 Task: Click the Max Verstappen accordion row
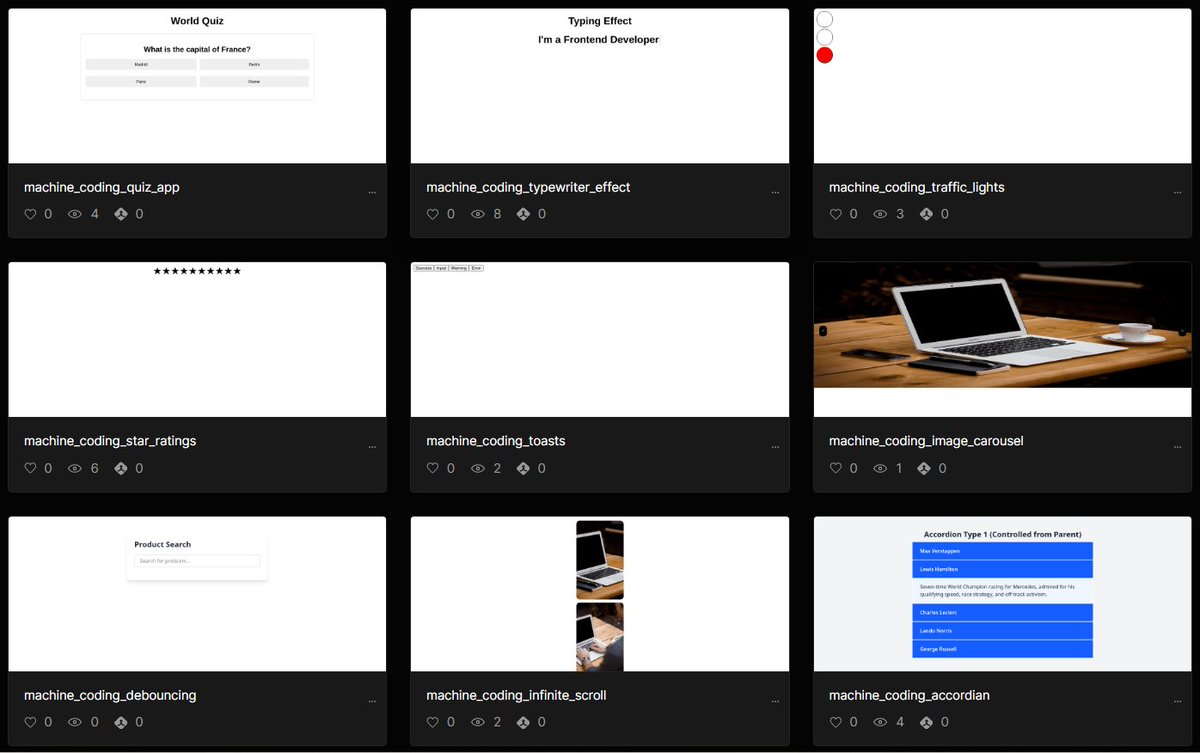tap(1002, 551)
